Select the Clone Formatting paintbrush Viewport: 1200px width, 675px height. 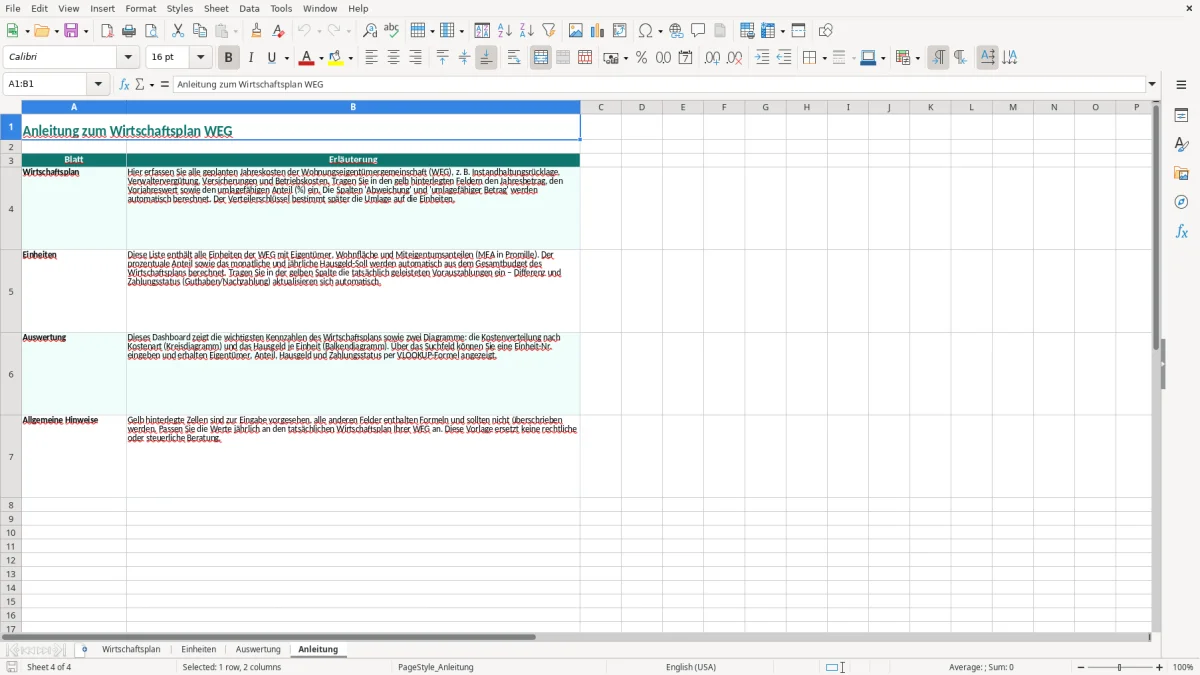(257, 31)
